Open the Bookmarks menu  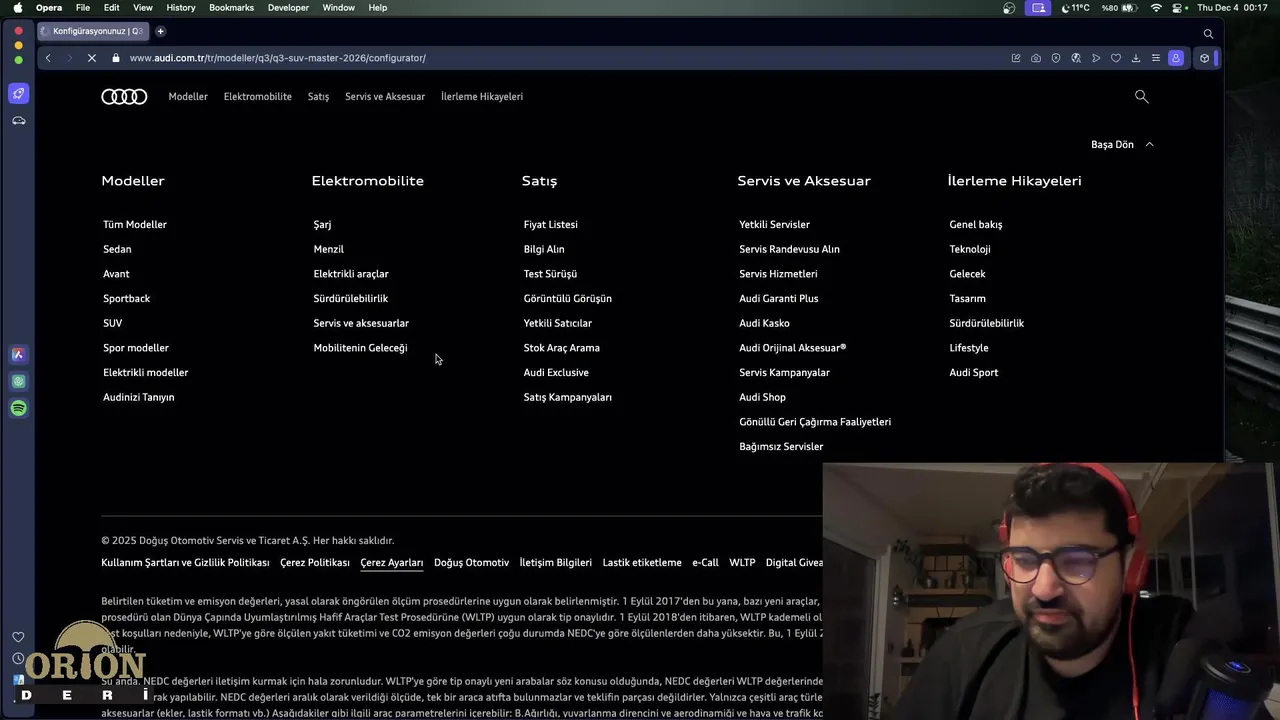coord(231,8)
